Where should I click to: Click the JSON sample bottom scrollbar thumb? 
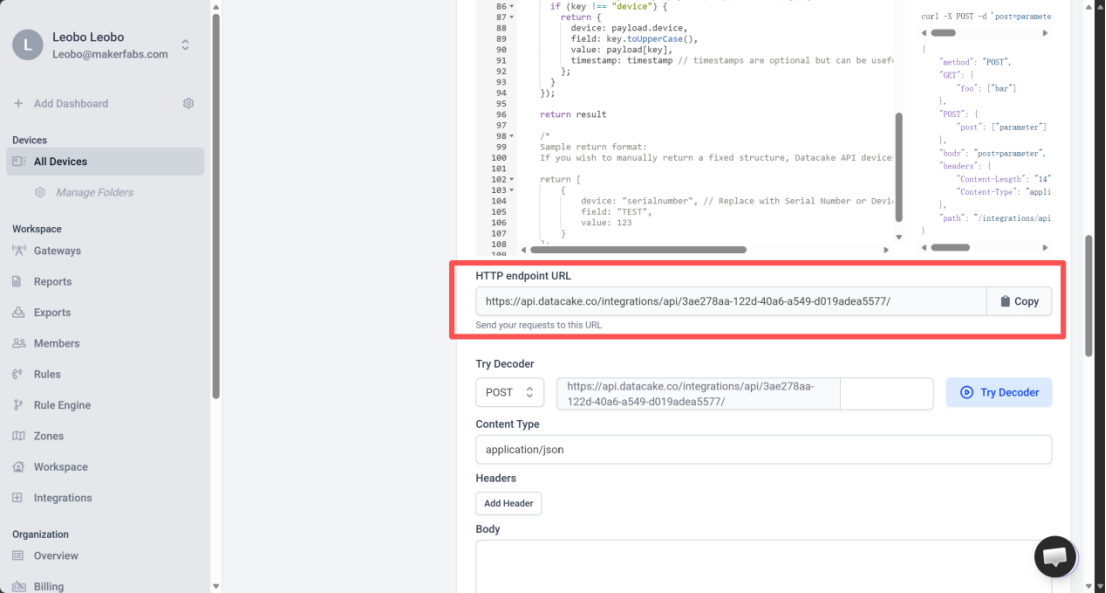(950, 247)
